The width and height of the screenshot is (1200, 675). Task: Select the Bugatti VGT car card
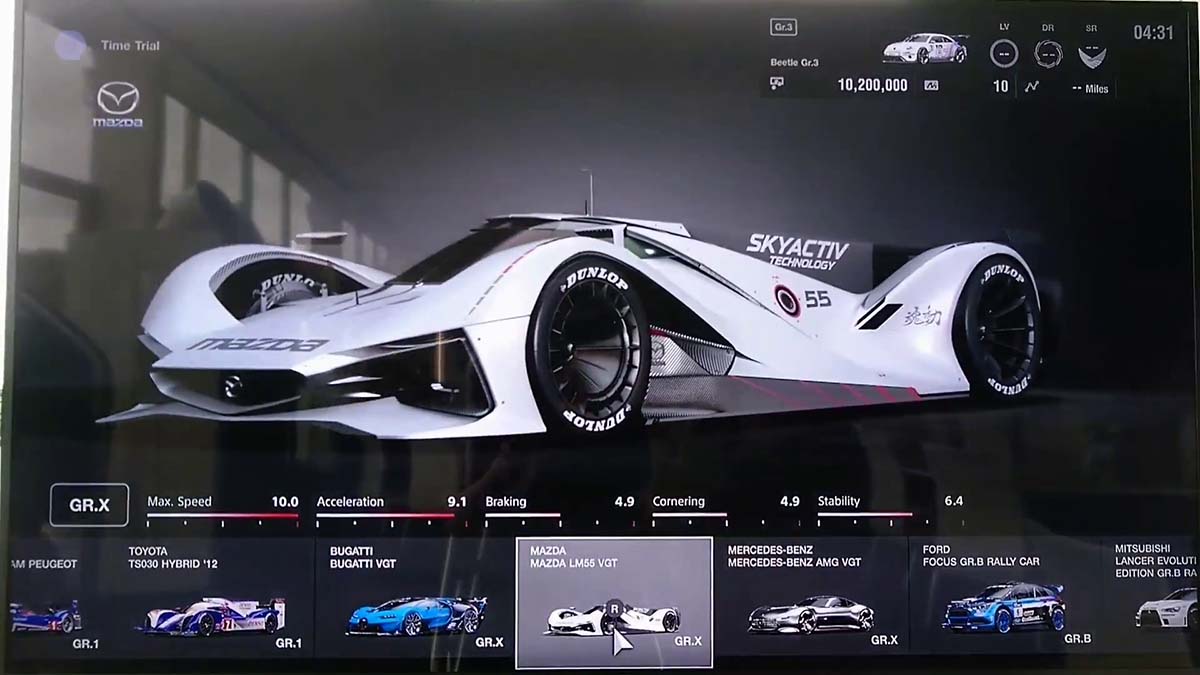(x=414, y=597)
